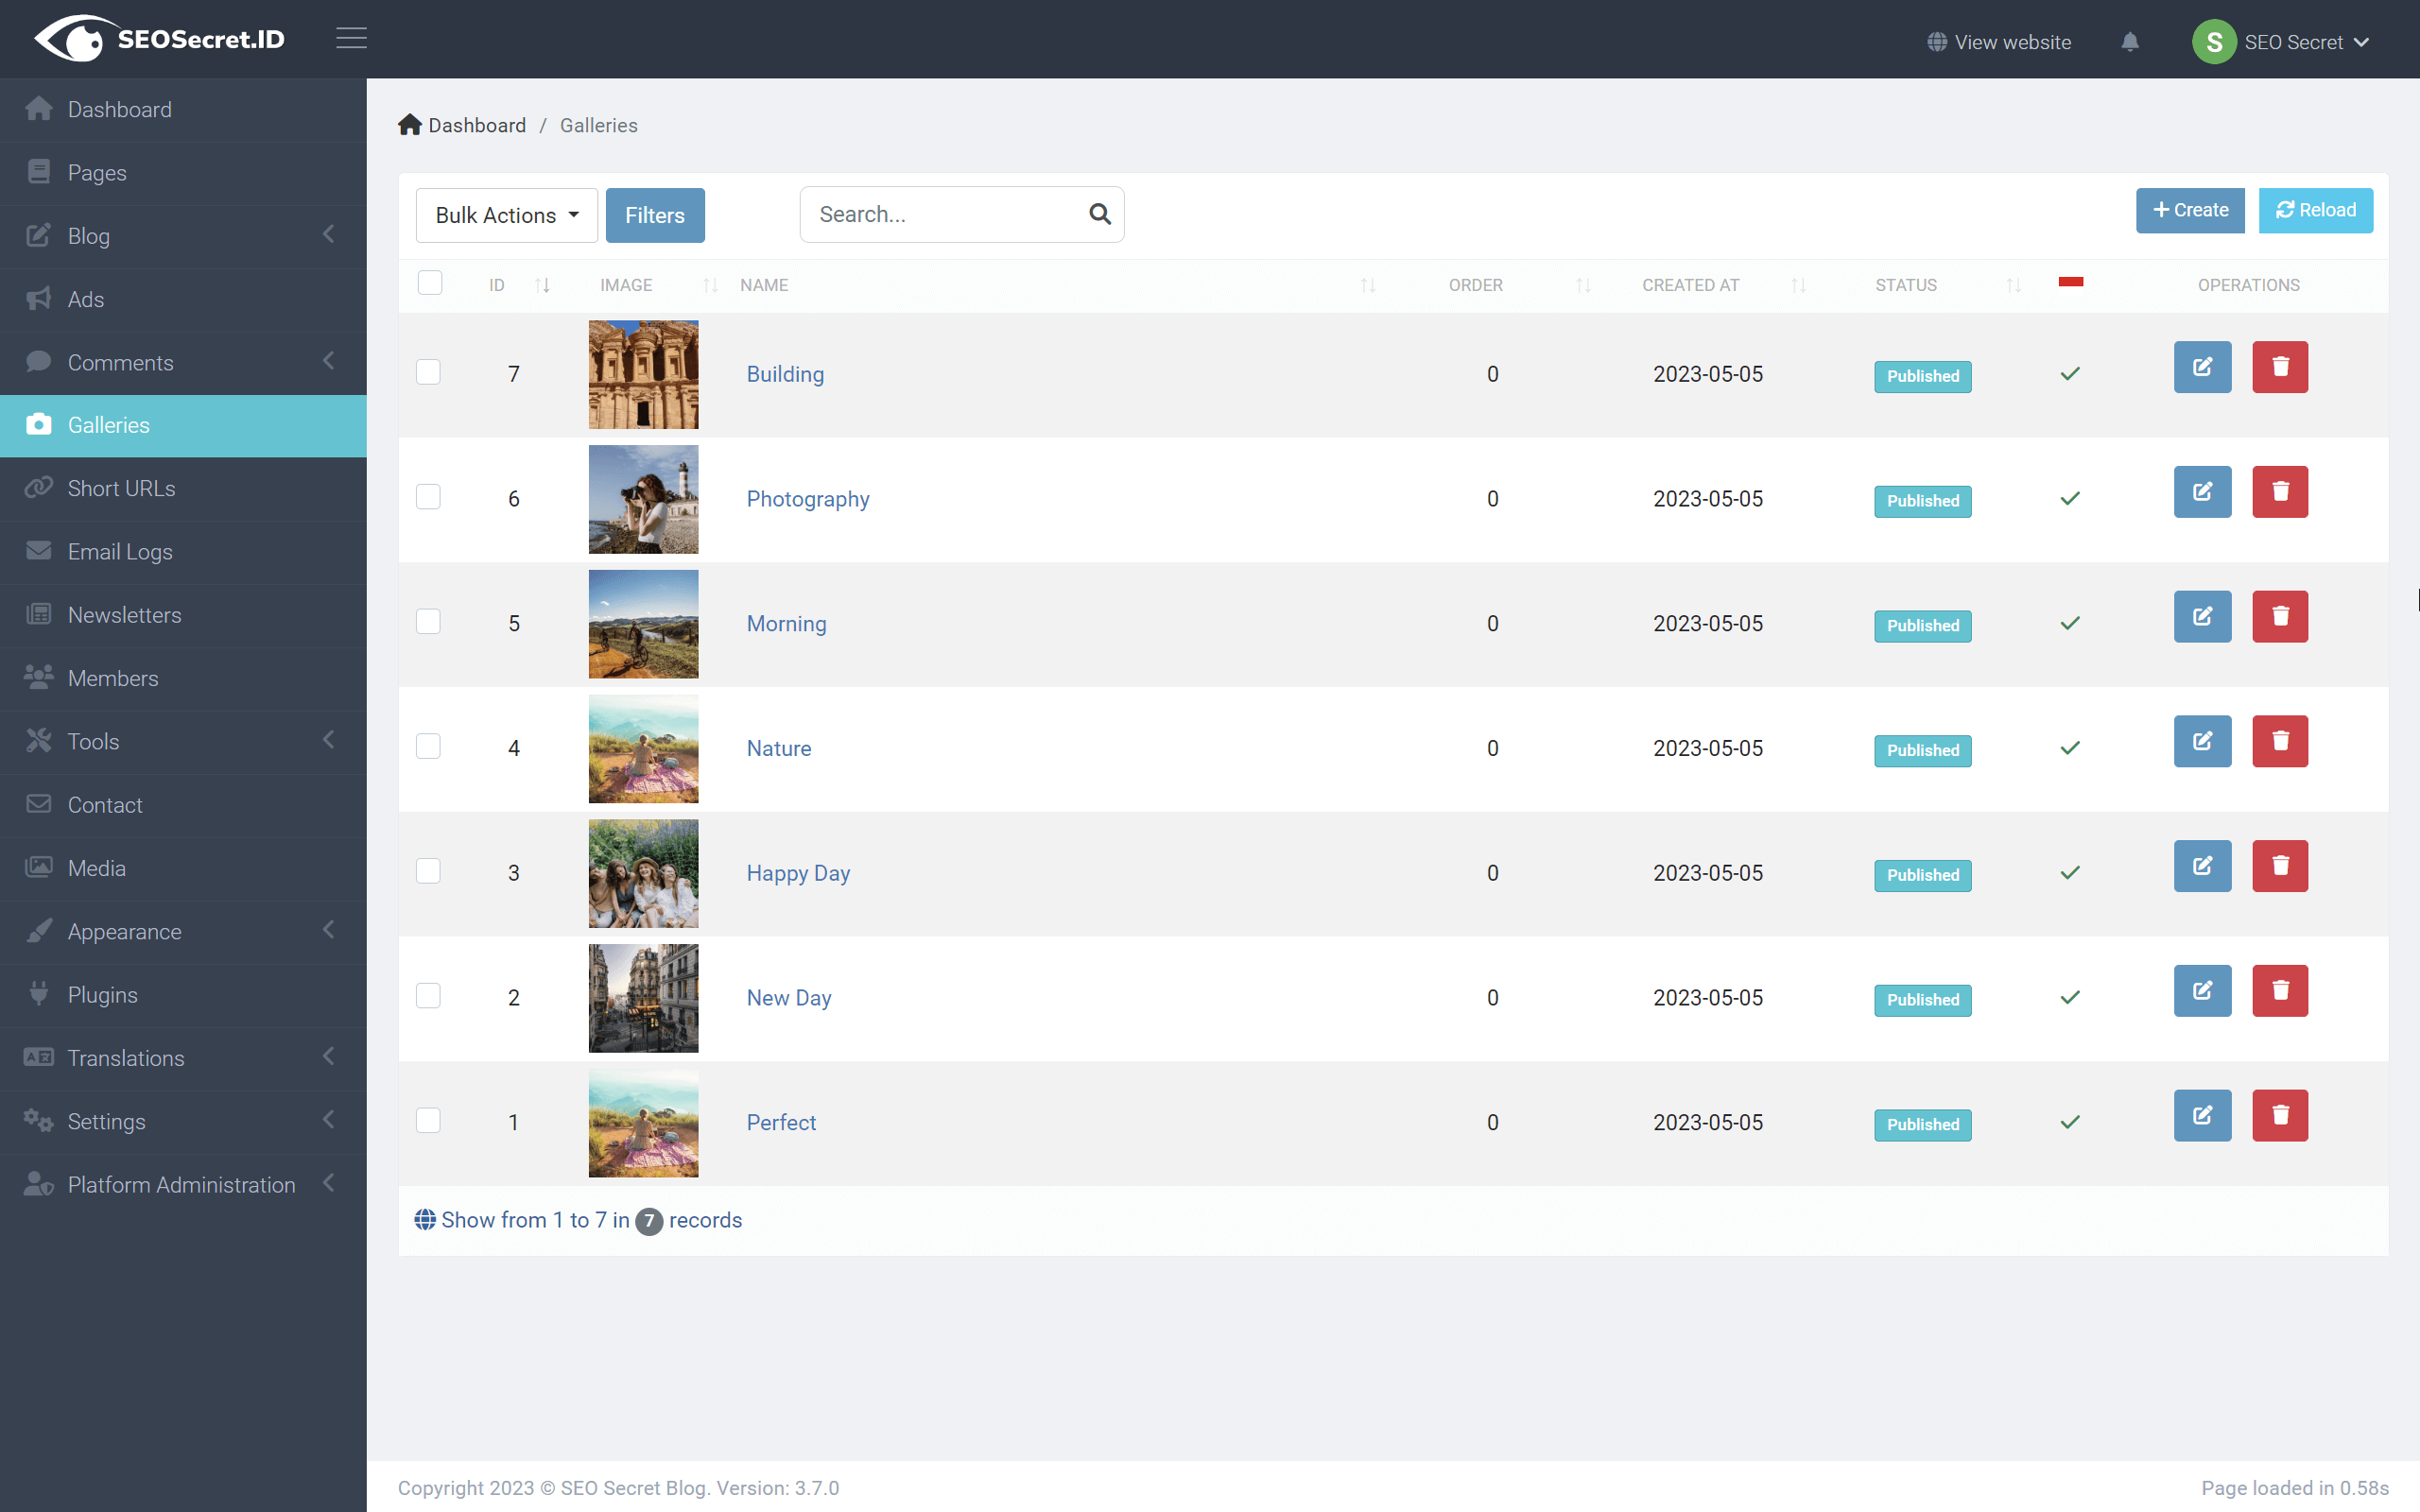Click the search magnifier icon
The image size is (2420, 1512).
point(1100,214)
